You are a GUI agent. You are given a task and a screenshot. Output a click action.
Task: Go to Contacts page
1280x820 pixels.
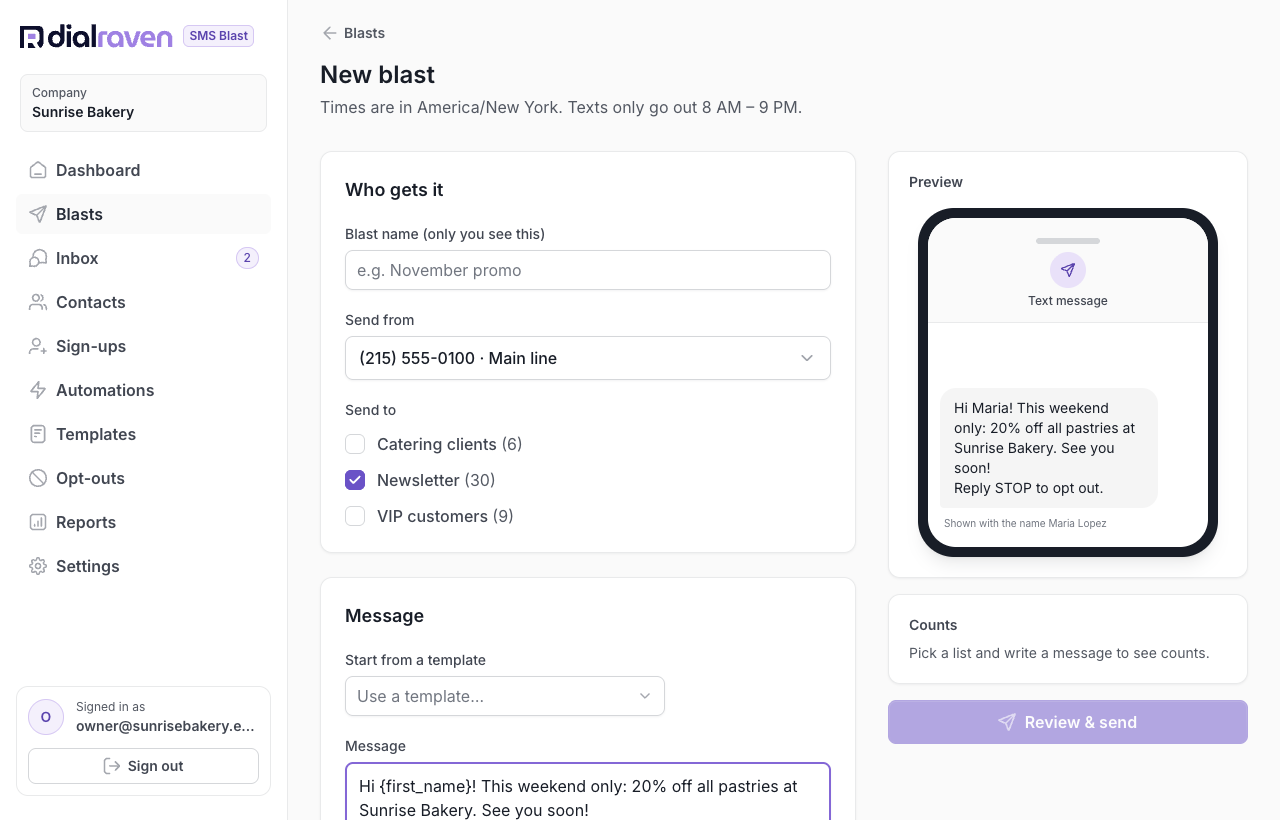[x=143, y=302]
